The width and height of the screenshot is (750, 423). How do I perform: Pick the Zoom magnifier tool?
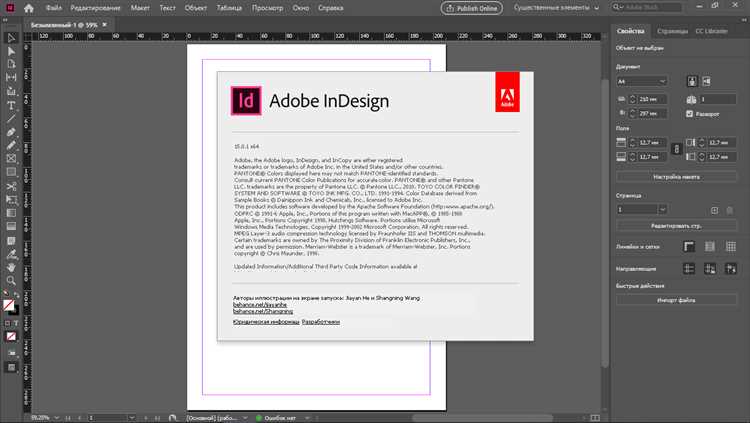coord(11,281)
